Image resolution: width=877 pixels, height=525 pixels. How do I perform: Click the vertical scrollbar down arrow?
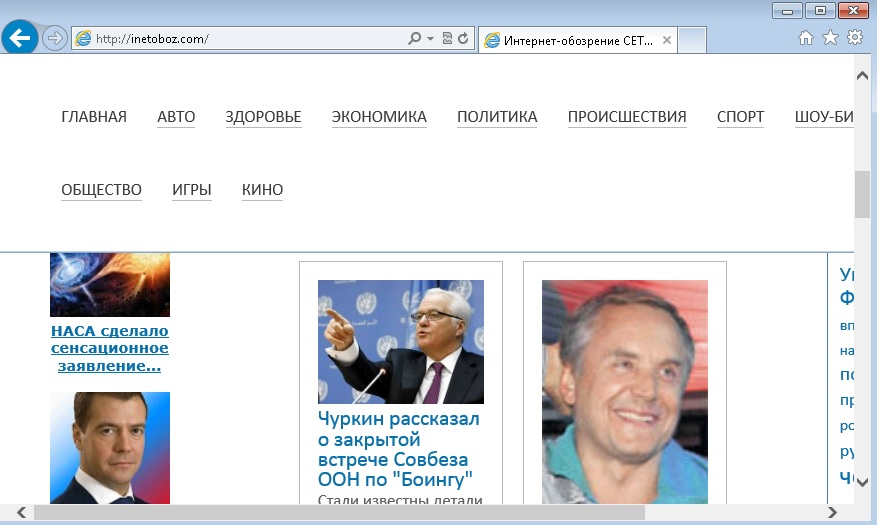862,482
